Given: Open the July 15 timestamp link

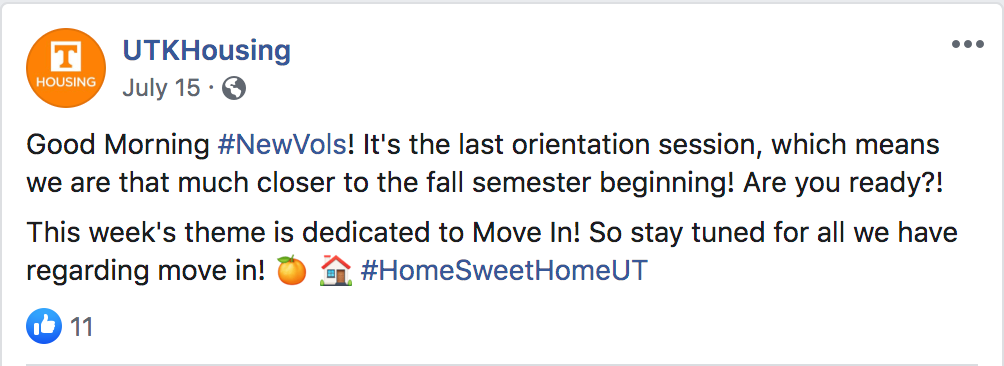Looking at the screenshot, I should click(x=161, y=88).
